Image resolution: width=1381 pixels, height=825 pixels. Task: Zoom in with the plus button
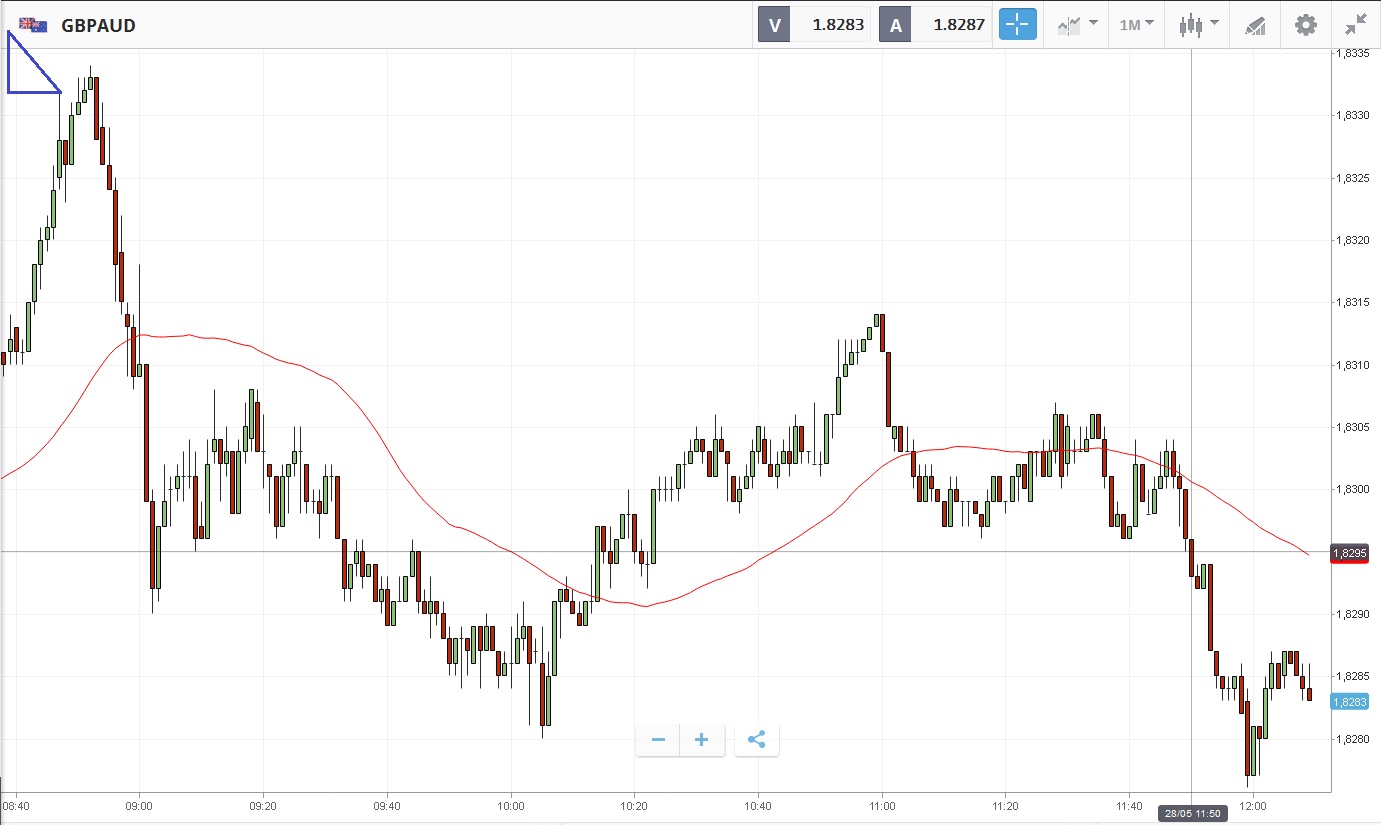[702, 740]
